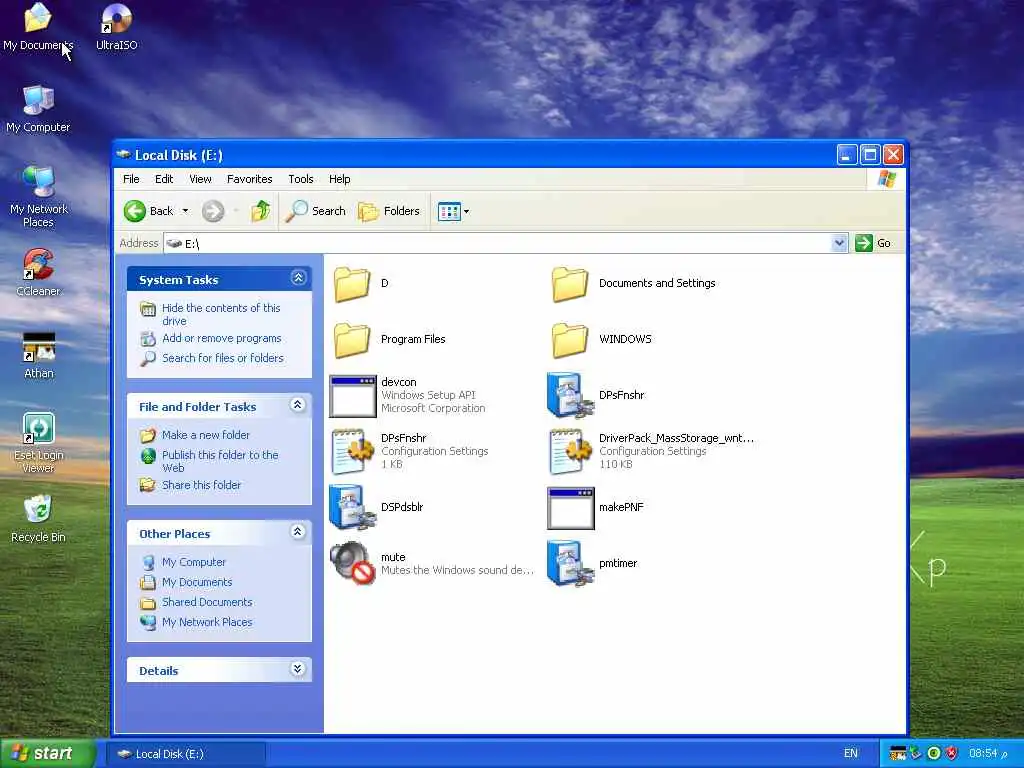The image size is (1024, 768).
Task: Open the Edit menu
Action: click(164, 179)
